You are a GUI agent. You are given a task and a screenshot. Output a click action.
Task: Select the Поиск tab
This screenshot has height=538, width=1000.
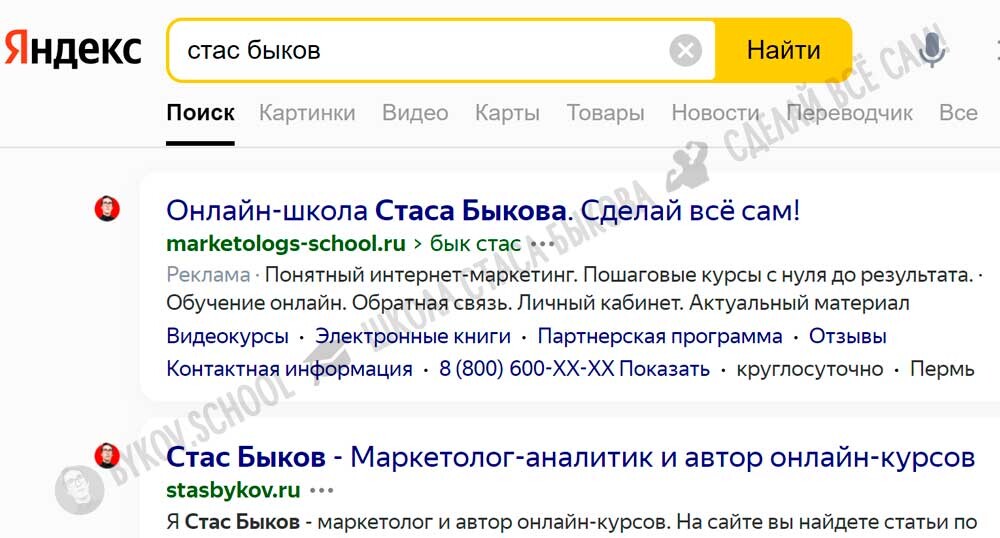200,113
